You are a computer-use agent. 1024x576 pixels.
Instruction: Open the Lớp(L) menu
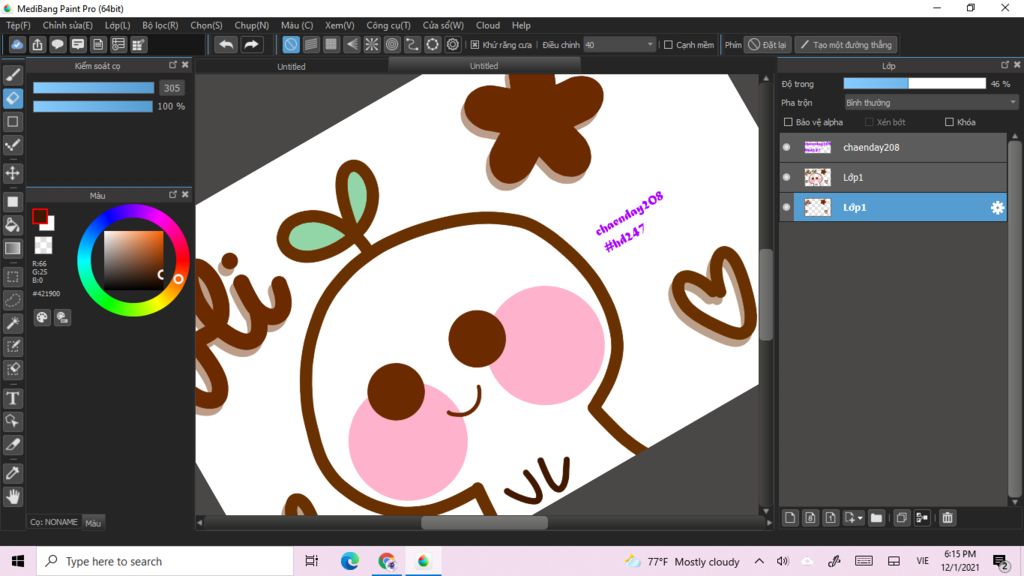118,25
